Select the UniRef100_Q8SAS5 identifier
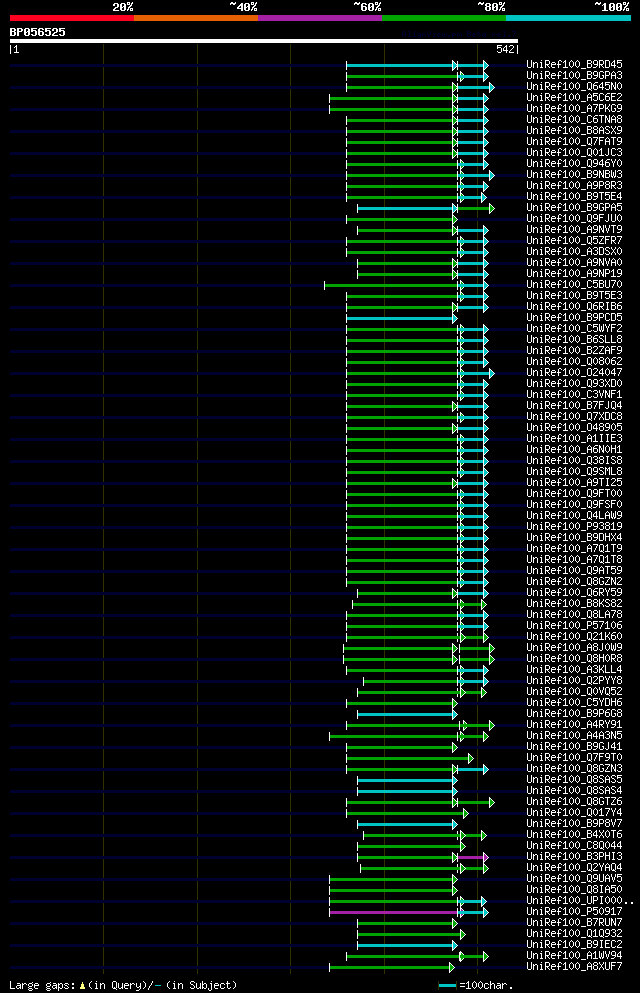This screenshot has width=640, height=993. [574, 780]
